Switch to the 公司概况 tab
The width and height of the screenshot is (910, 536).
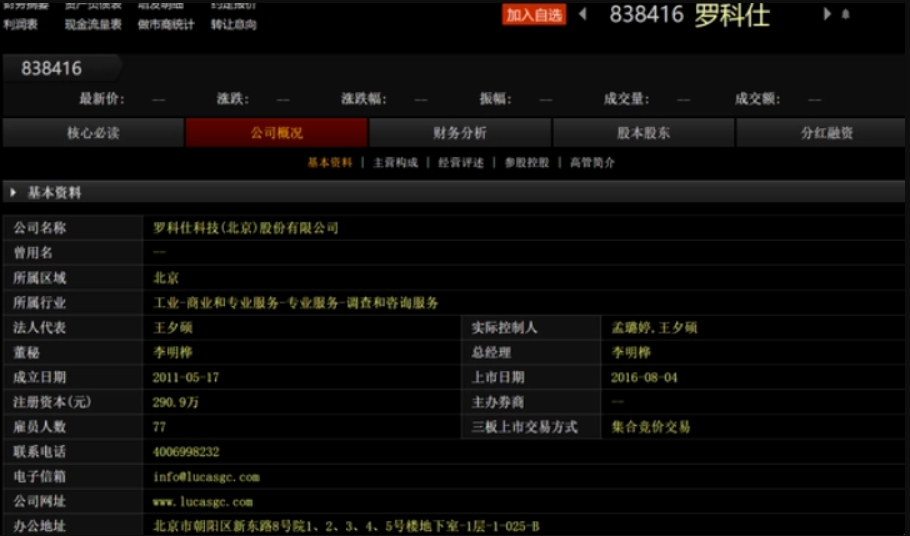pos(276,133)
